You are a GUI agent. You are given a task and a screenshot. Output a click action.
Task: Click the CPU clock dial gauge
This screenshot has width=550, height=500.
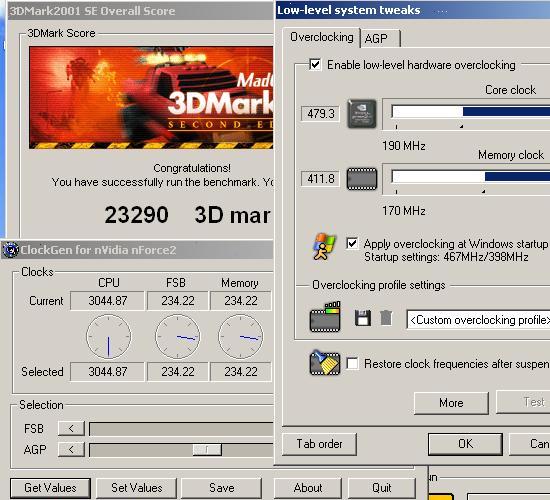point(108,336)
